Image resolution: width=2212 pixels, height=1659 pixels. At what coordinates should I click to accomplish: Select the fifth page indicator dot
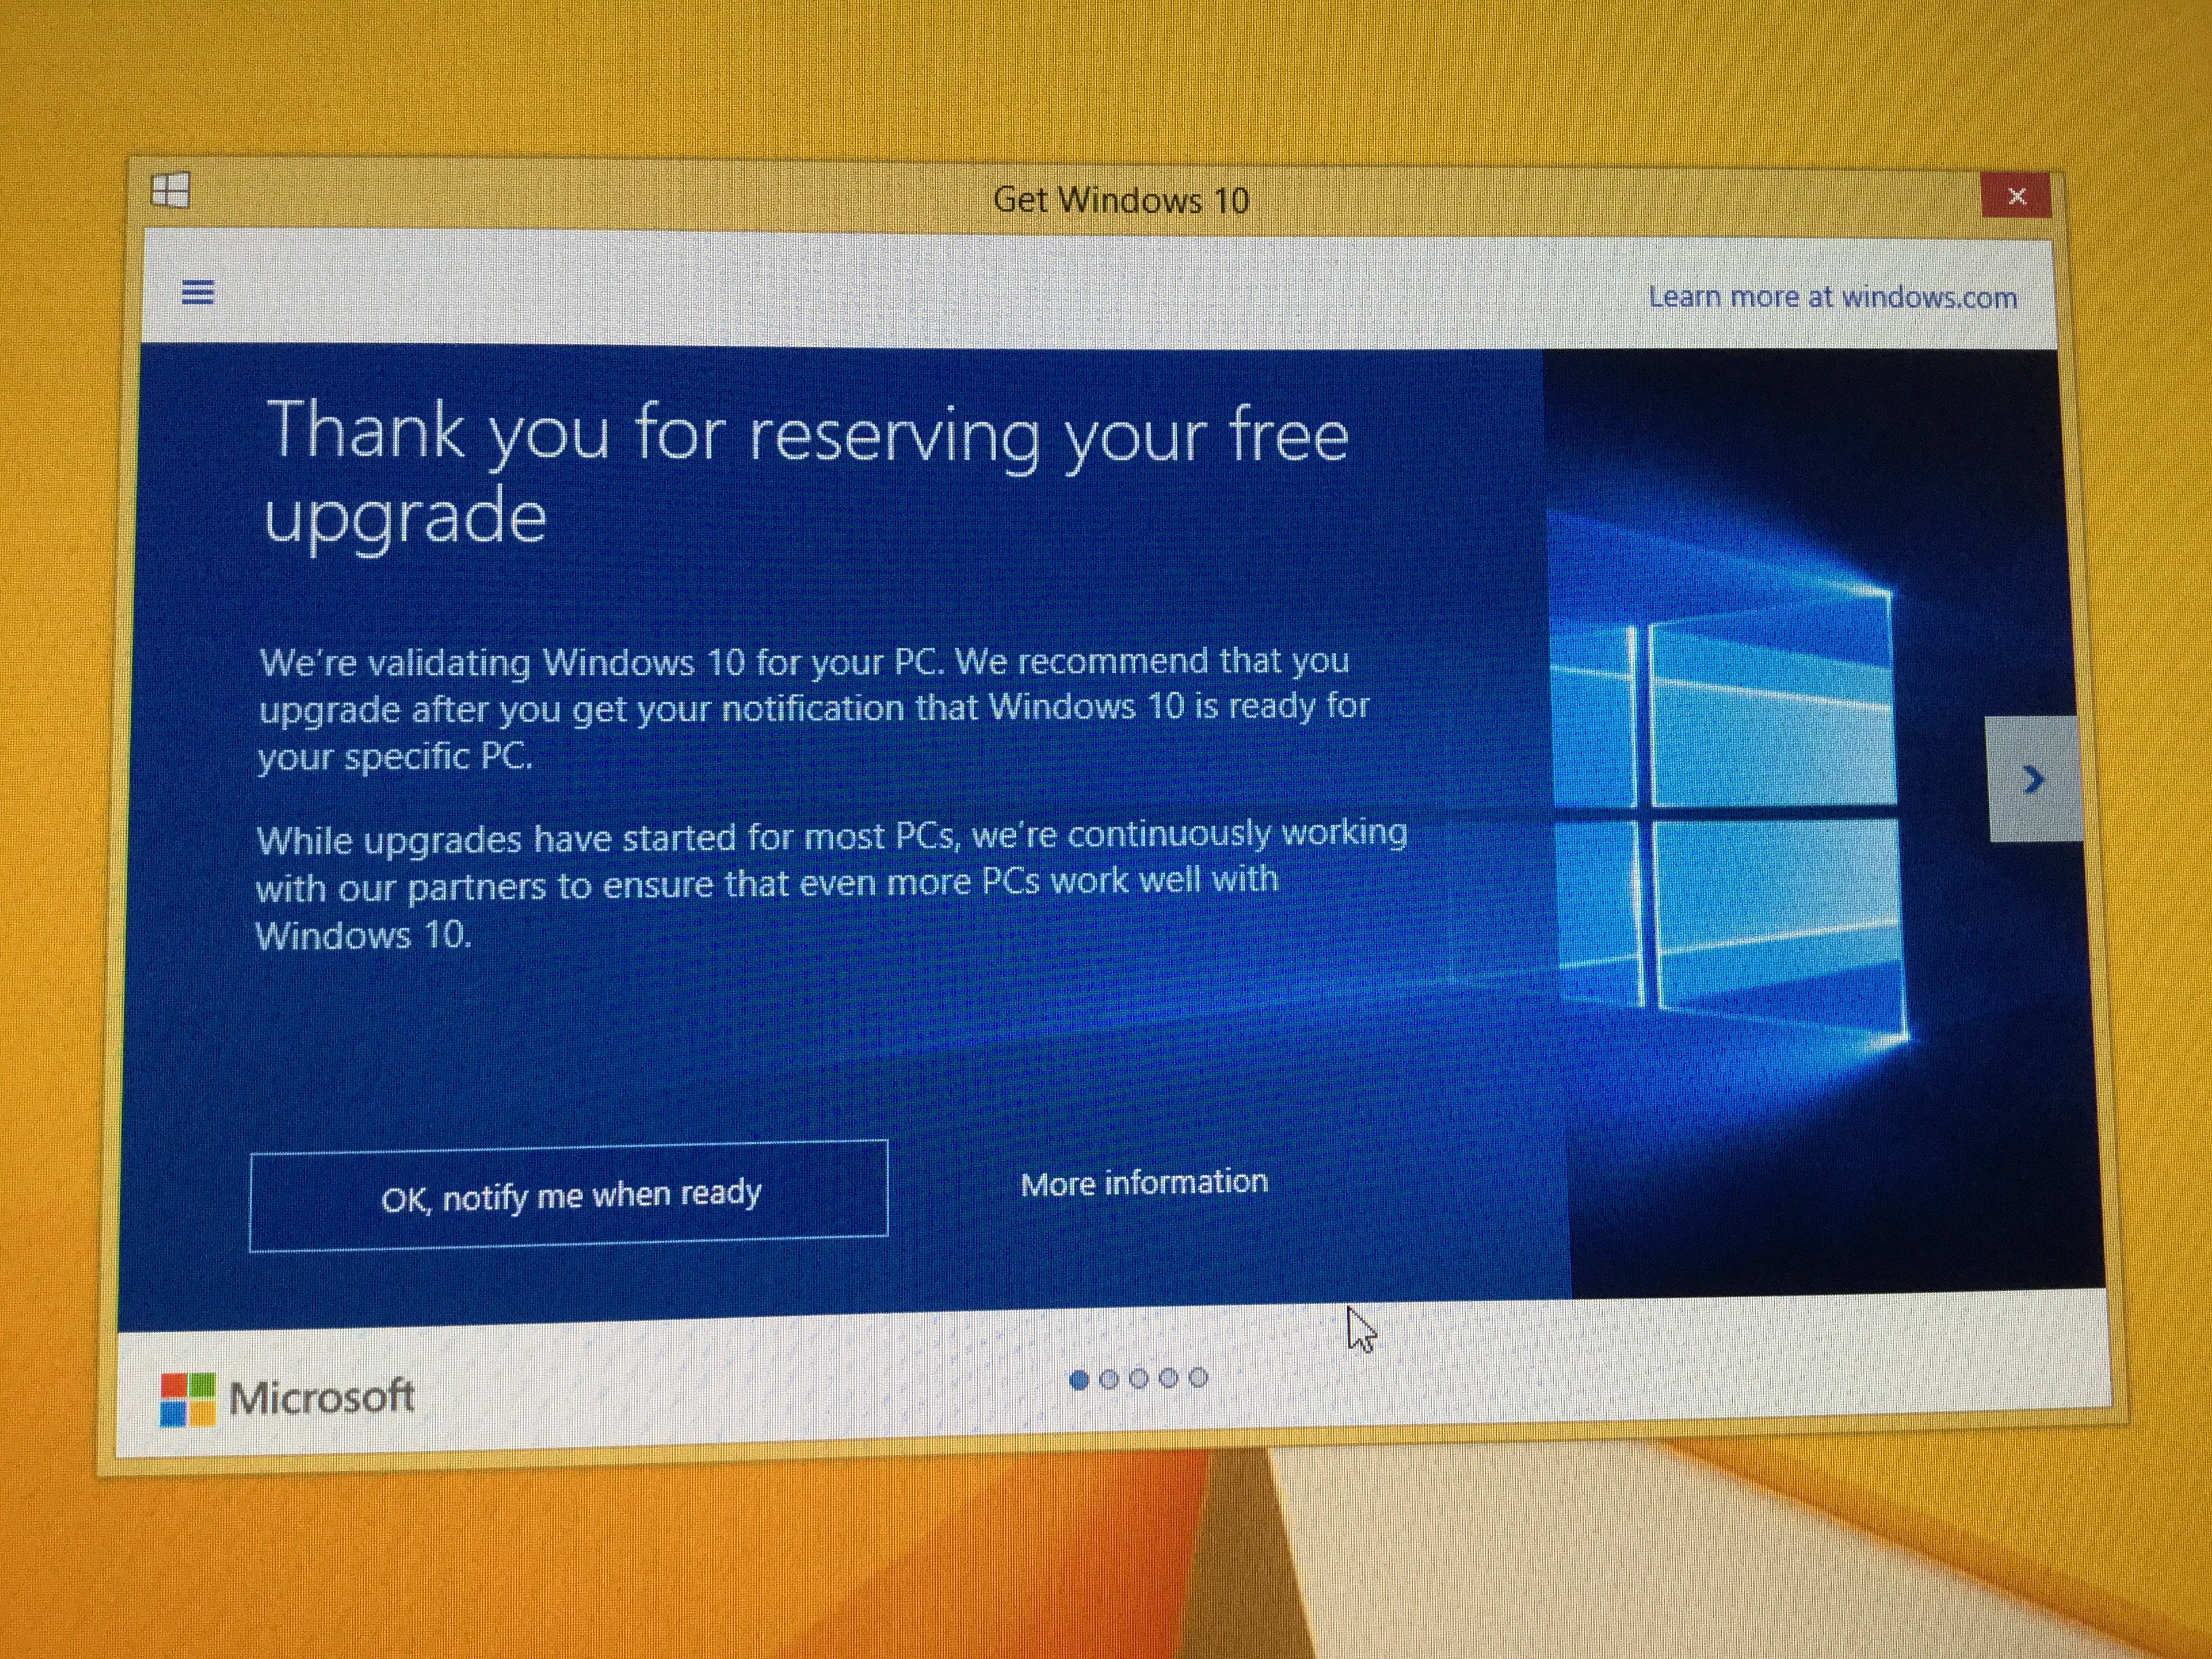coord(1199,1378)
